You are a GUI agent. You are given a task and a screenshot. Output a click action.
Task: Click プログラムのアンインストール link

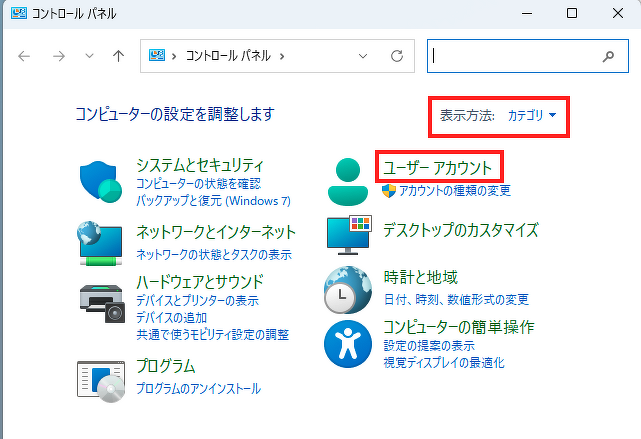[198, 388]
